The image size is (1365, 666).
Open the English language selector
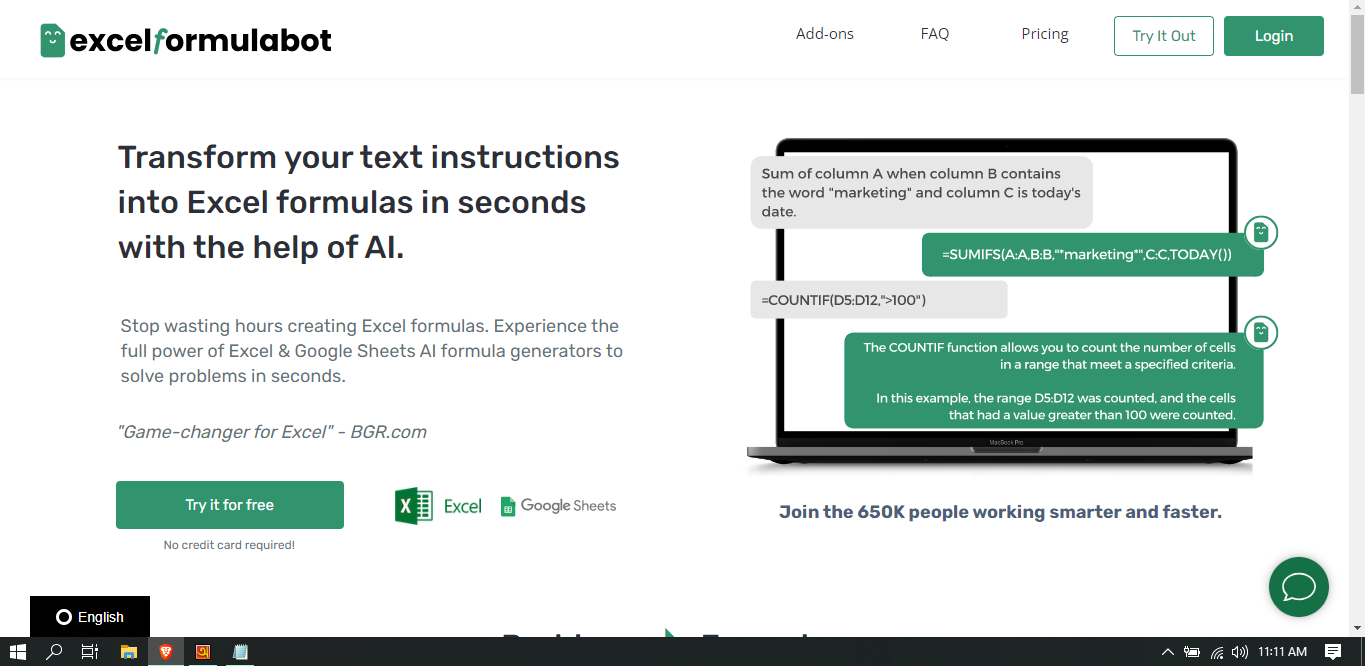(90, 617)
